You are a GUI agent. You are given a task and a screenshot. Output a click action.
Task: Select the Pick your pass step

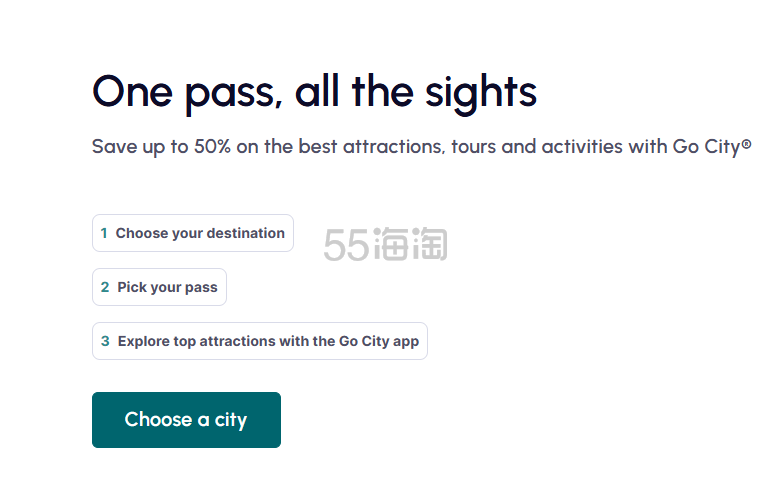pyautogui.click(x=159, y=287)
